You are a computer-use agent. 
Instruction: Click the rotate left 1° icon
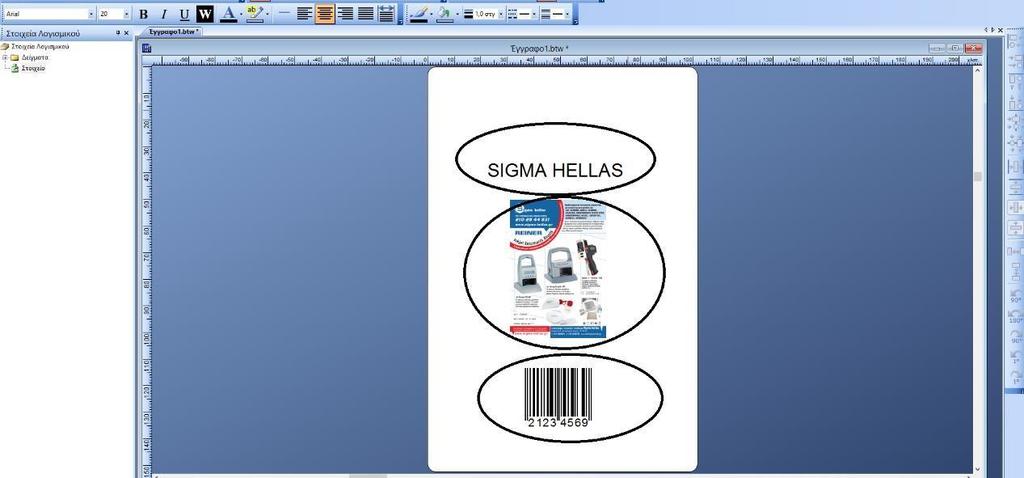[x=1016, y=357]
